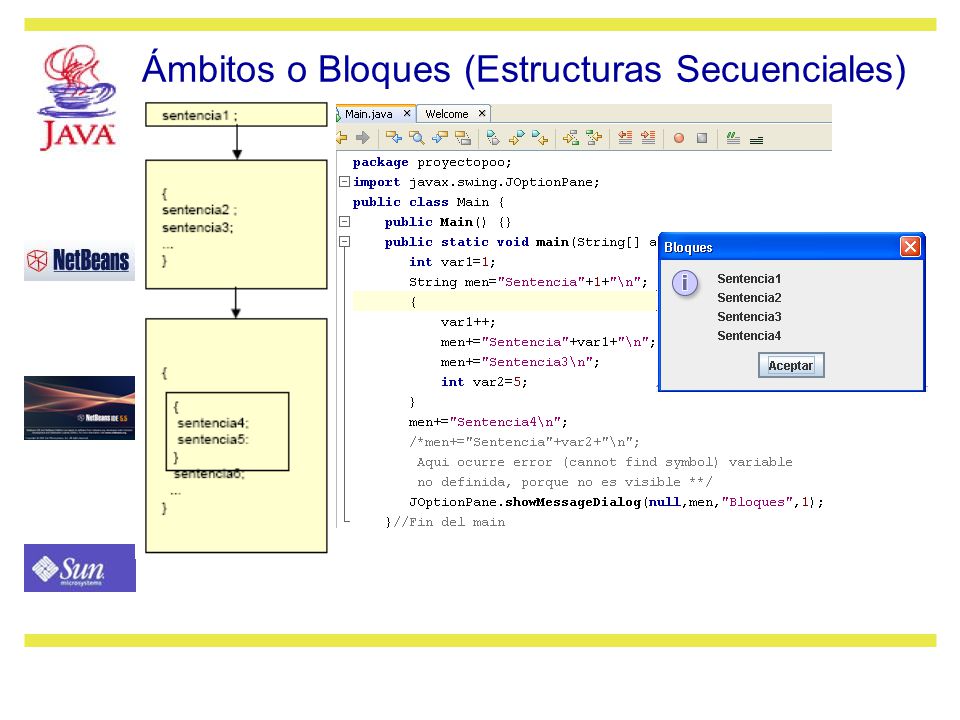The width and height of the screenshot is (960, 720).
Task: Switch to the Main.java tab
Action: click(x=369, y=114)
